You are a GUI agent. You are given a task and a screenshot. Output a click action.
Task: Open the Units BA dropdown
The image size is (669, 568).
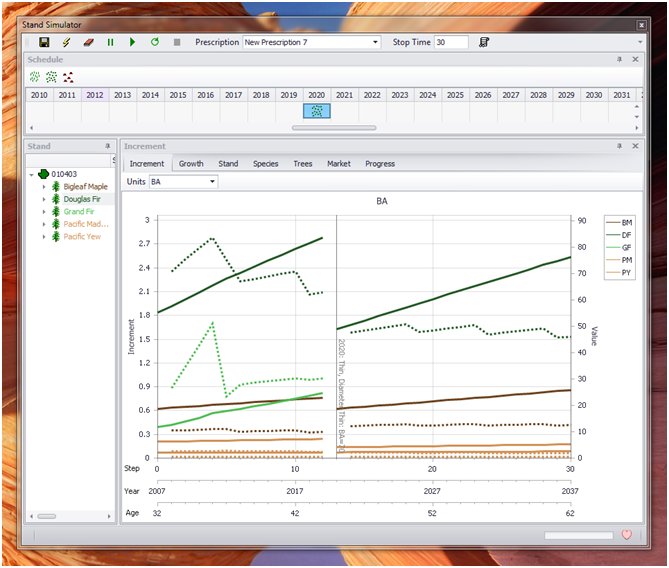point(212,182)
